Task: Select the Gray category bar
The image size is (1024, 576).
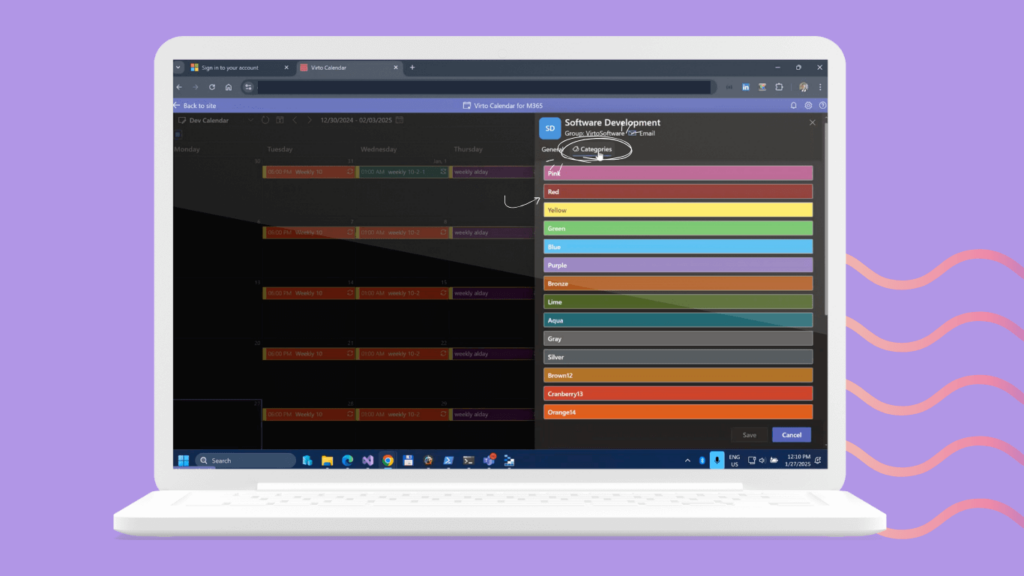Action: click(678, 338)
